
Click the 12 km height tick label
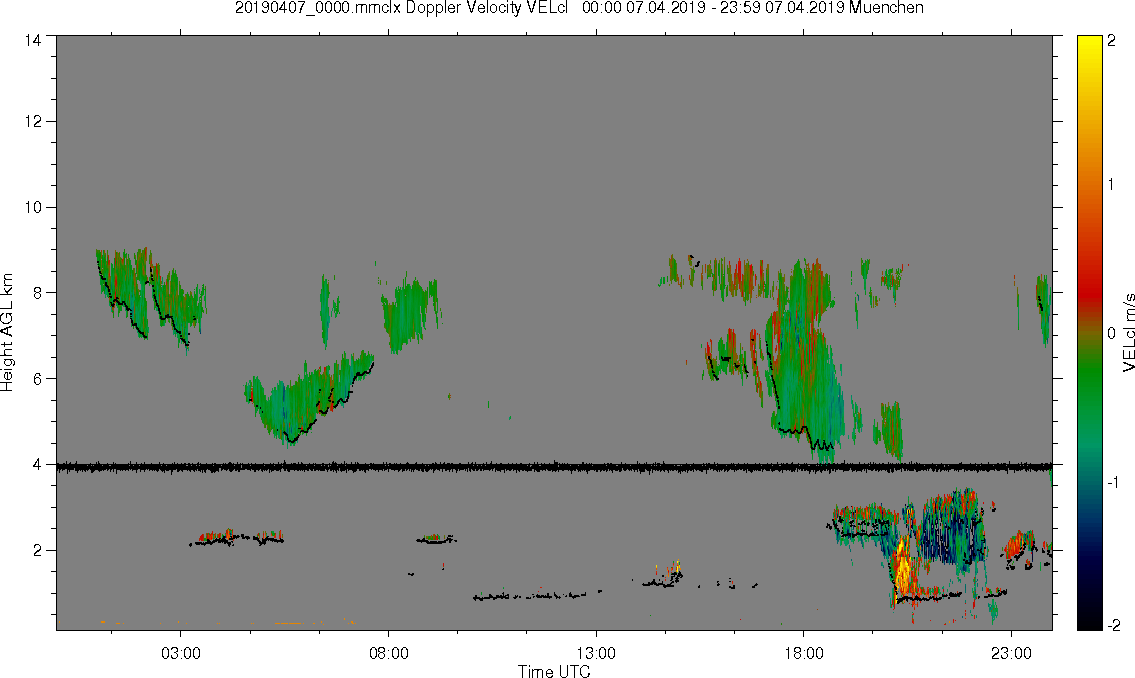coord(33,122)
